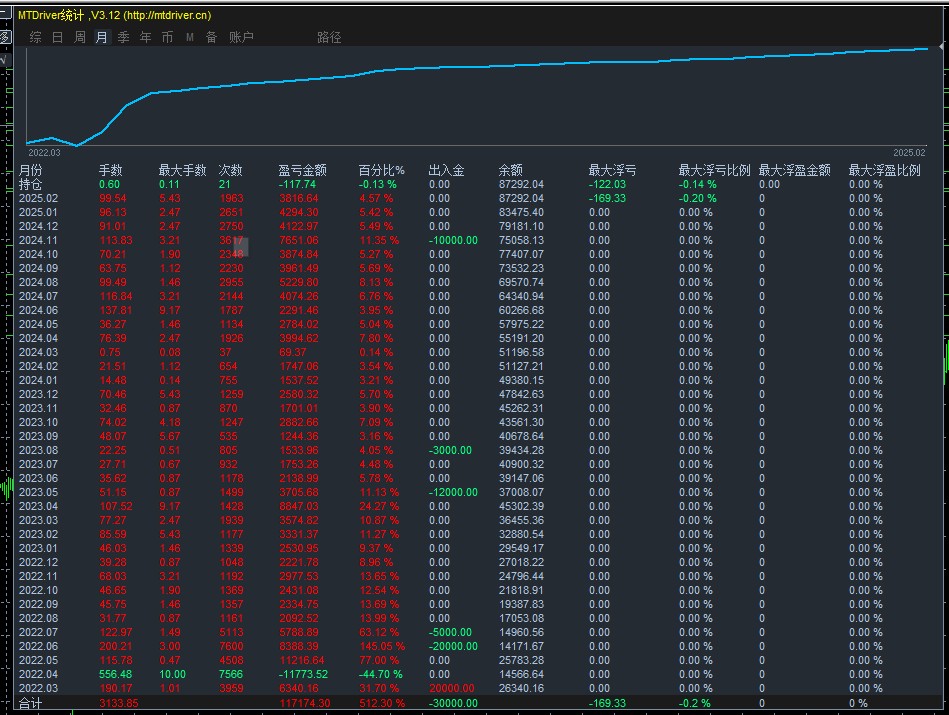
Task: Open the 备 notes tab
Action: click(211, 38)
